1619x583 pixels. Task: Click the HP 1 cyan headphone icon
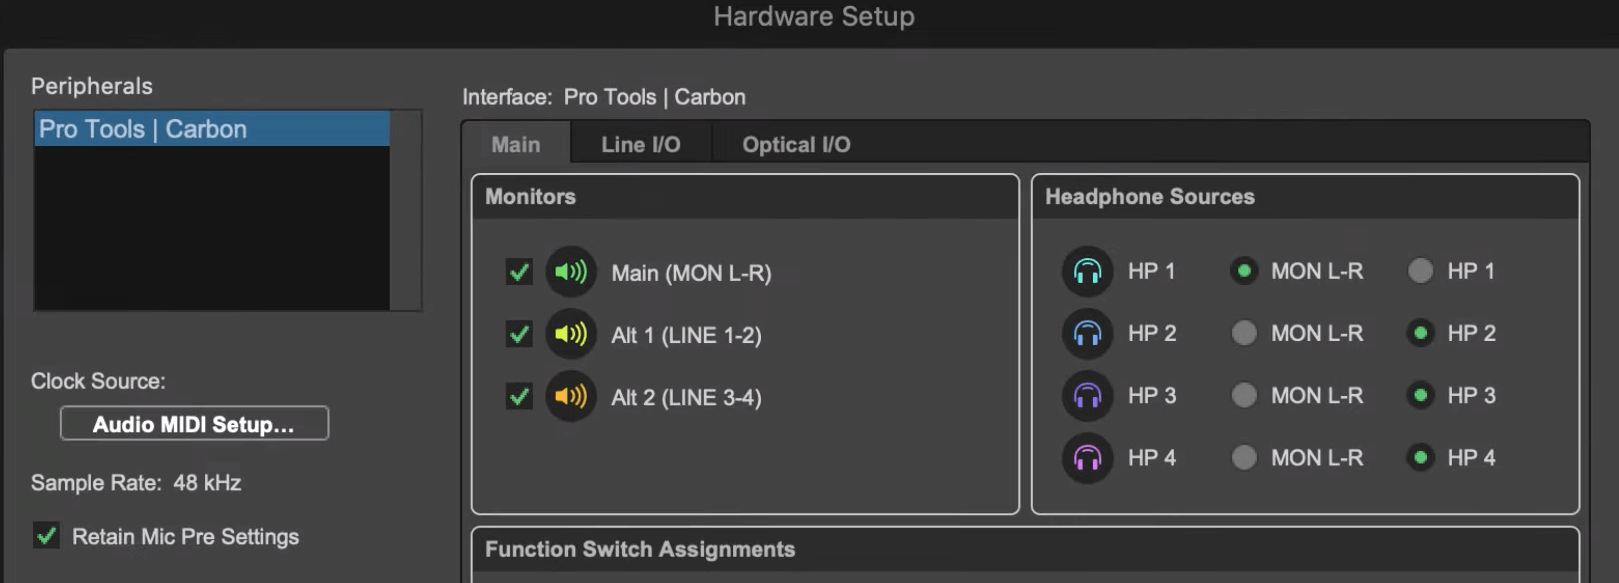[1087, 271]
